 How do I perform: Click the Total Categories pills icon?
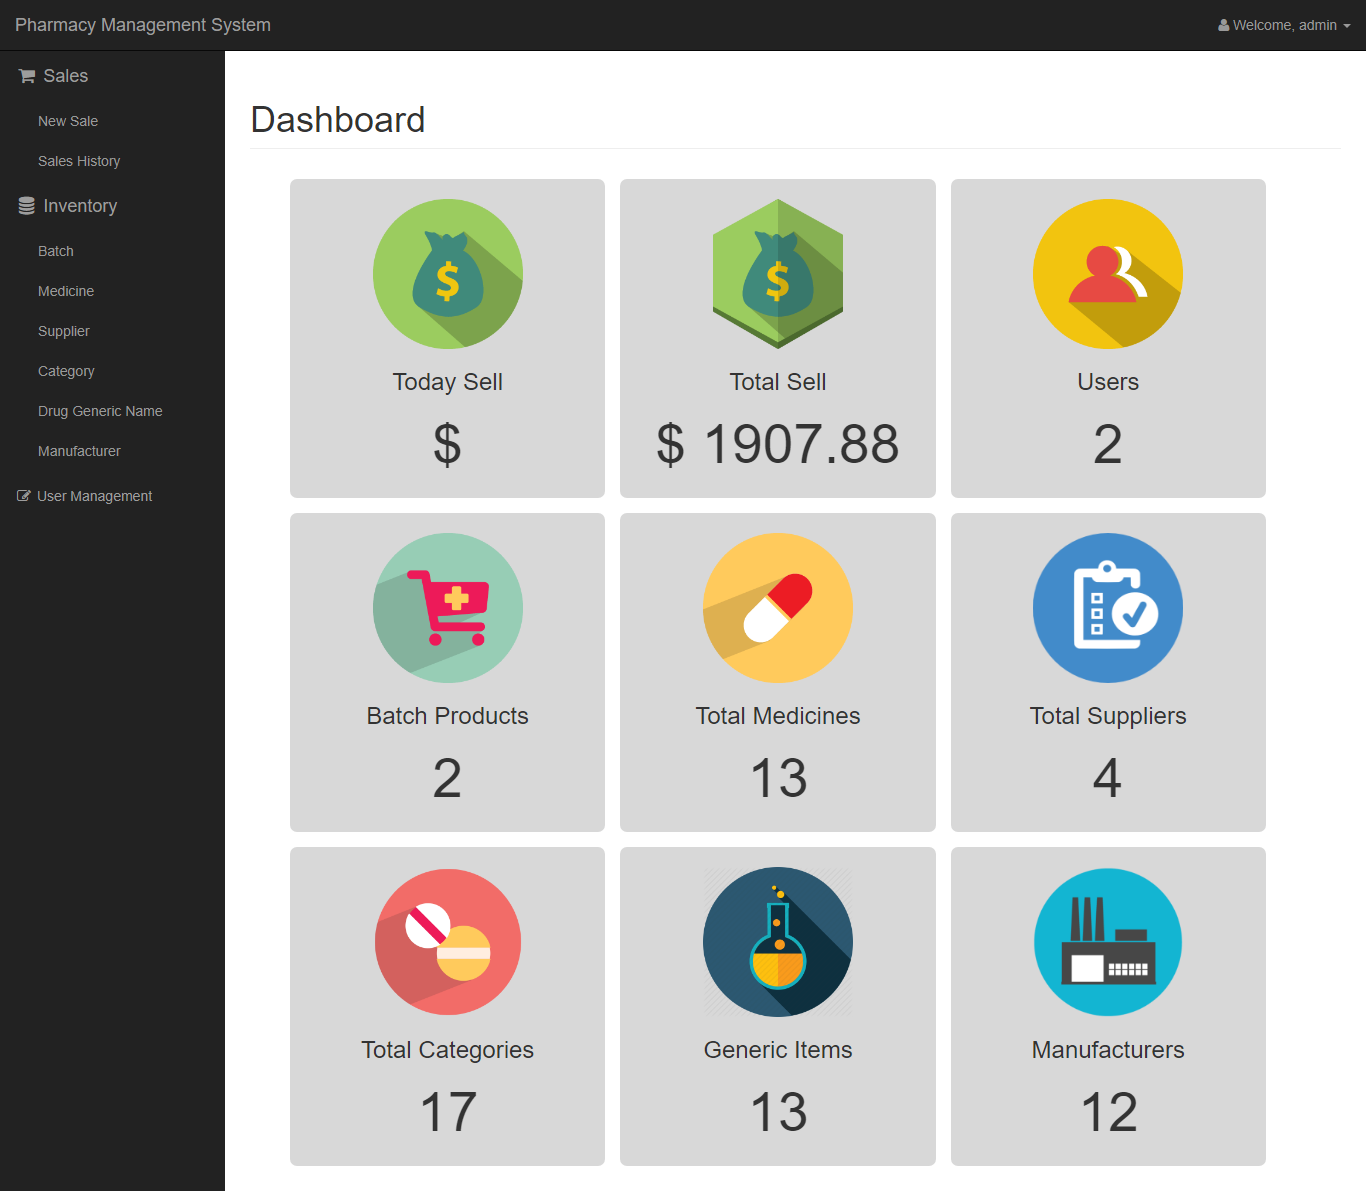[447, 941]
